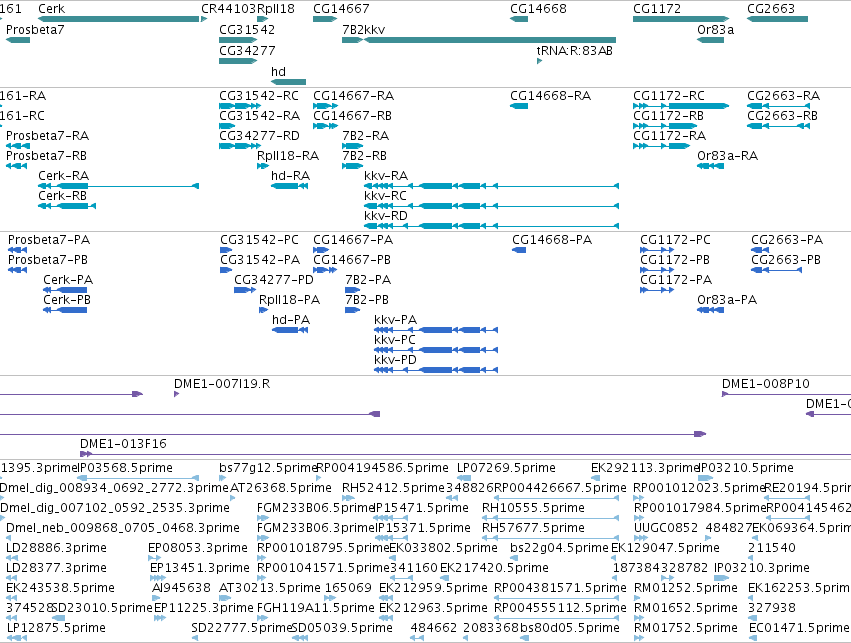851x643 pixels.
Task: Select transcript CG1172-RB
Action: coord(665,126)
